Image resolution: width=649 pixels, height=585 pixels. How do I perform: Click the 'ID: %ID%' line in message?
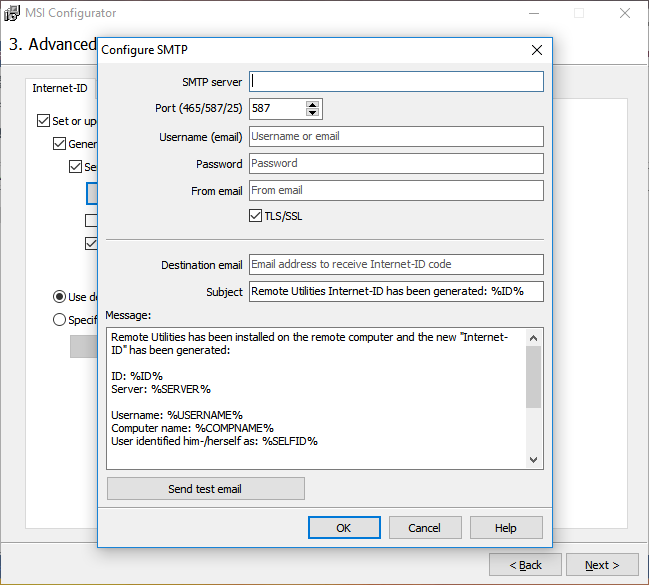click(137, 376)
